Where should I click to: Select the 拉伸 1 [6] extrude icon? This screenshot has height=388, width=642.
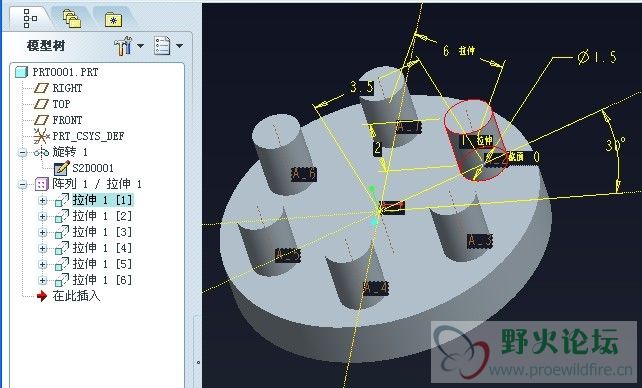[61, 280]
